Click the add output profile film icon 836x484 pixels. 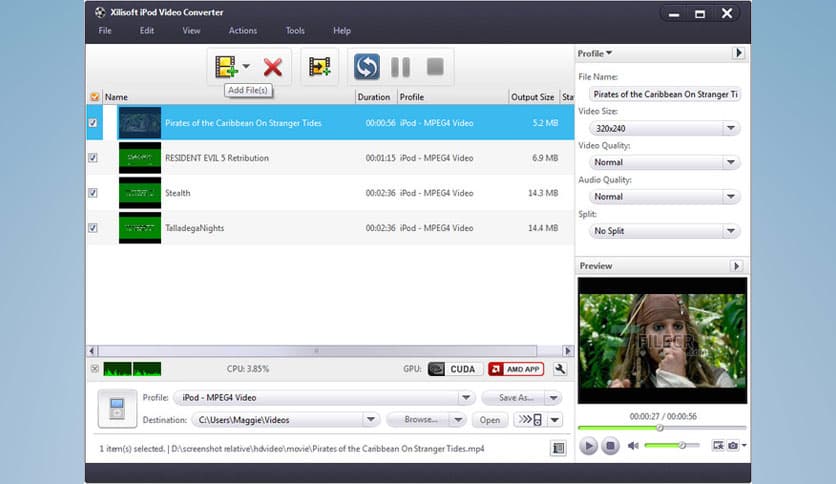(x=319, y=67)
